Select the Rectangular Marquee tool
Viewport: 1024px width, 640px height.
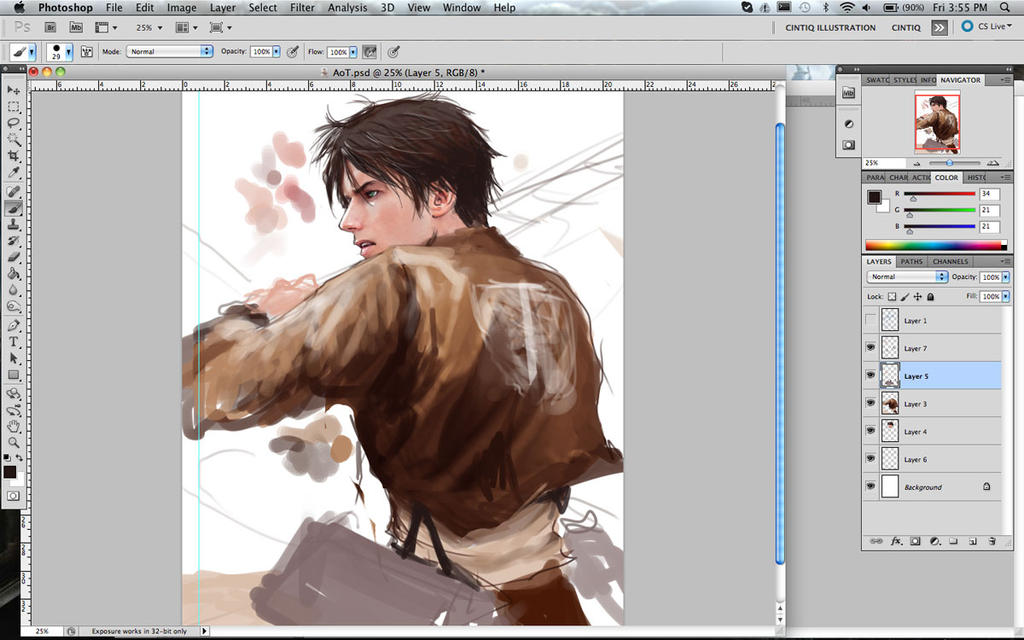[13, 106]
